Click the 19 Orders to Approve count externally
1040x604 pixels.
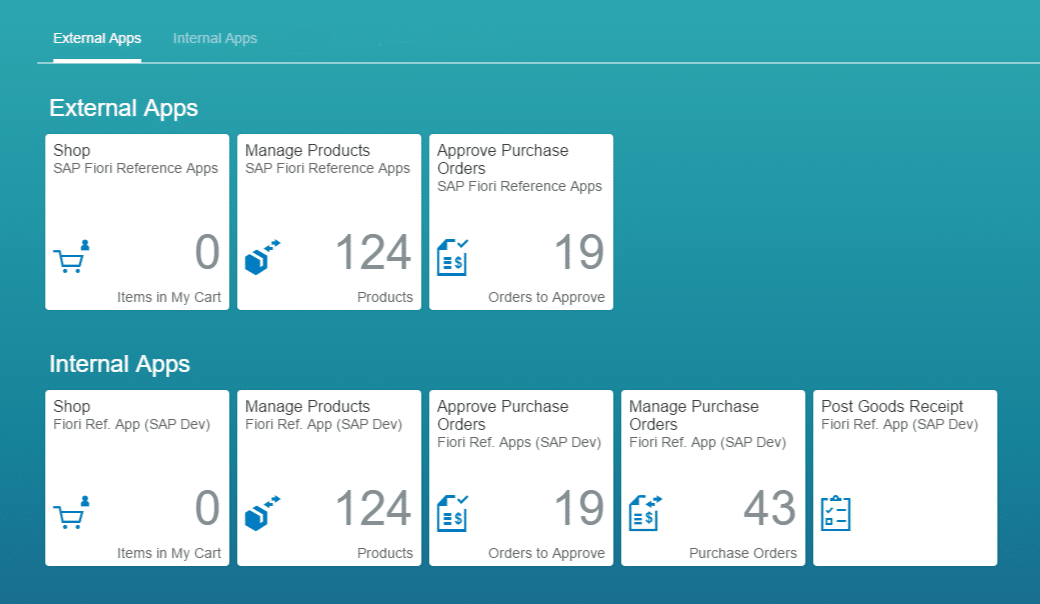point(580,255)
